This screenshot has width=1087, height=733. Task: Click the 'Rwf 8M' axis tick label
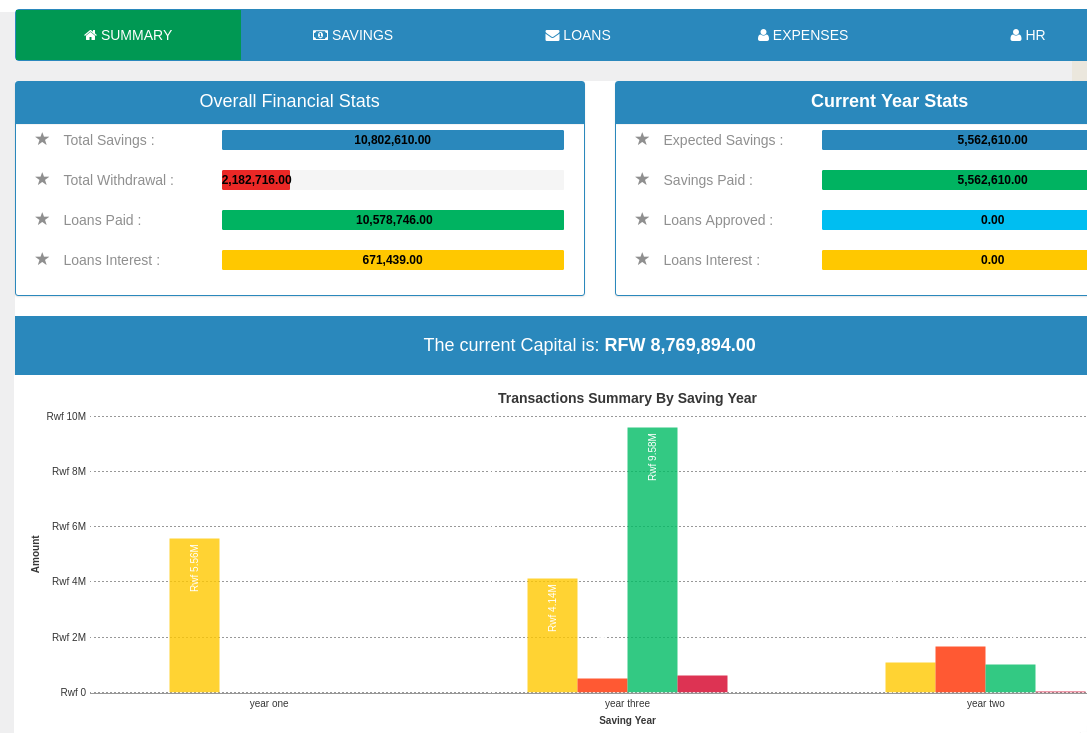coord(69,472)
